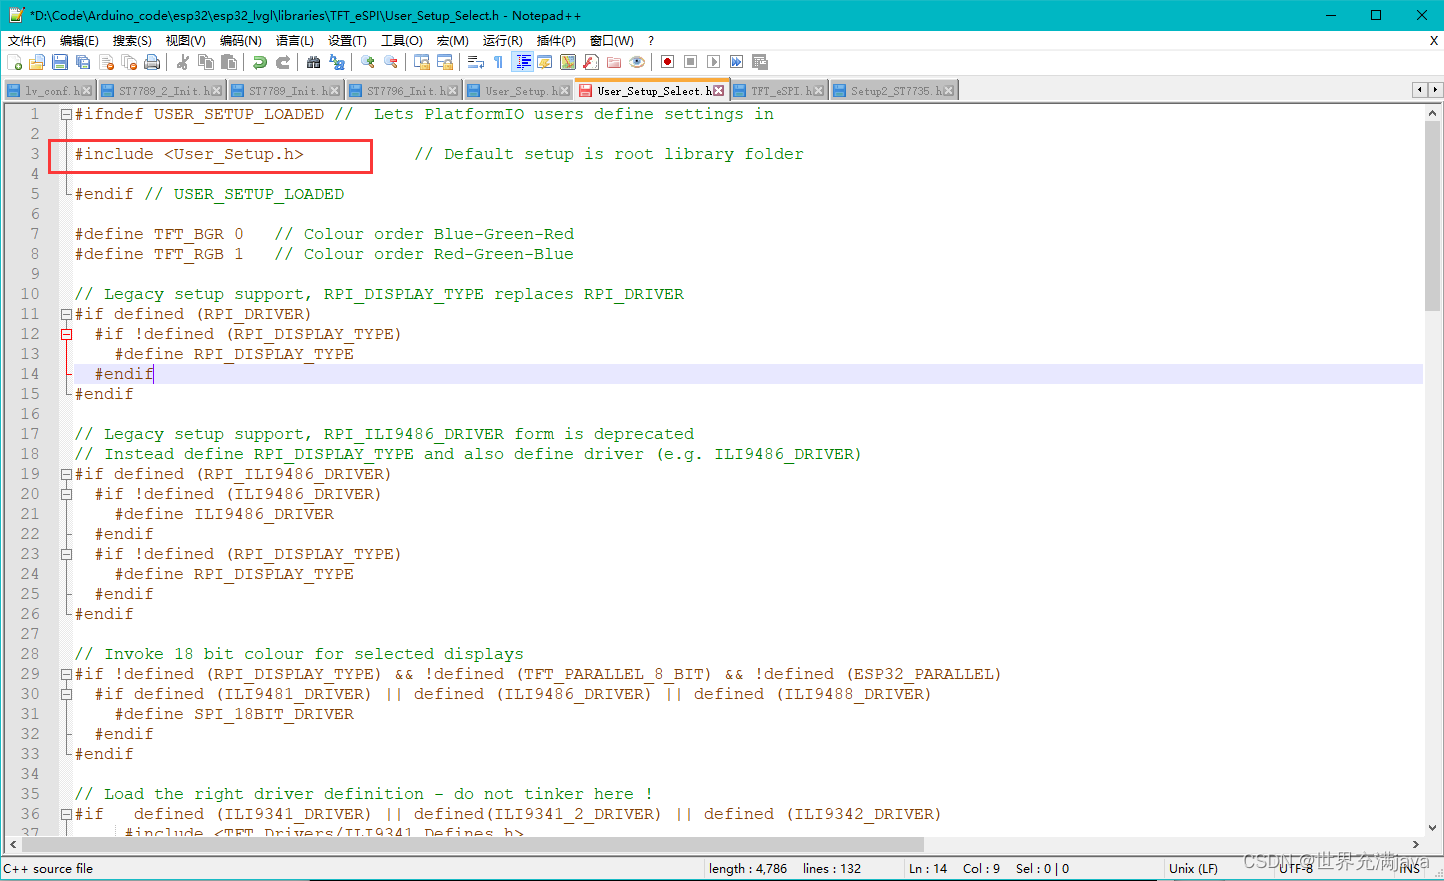Collapse the fold marker at line 11
Viewport: 1444px width, 881px height.
pos(66,314)
